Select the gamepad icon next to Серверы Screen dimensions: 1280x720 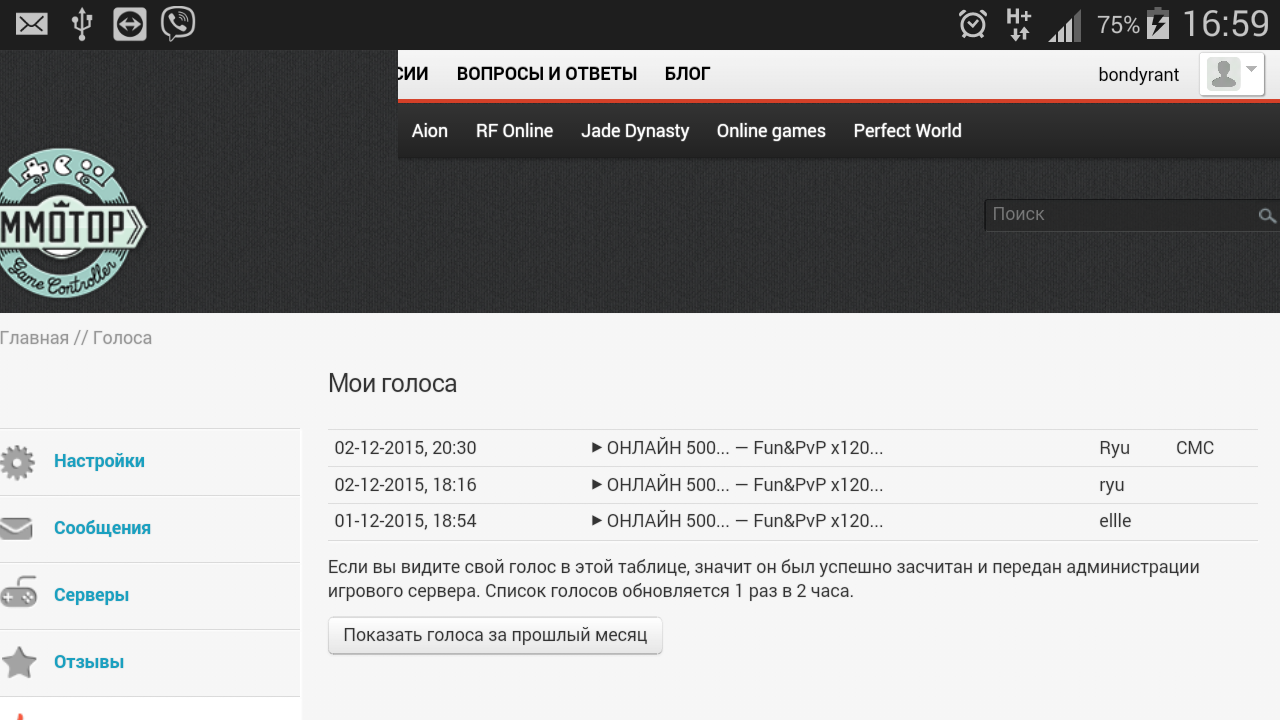(18, 595)
